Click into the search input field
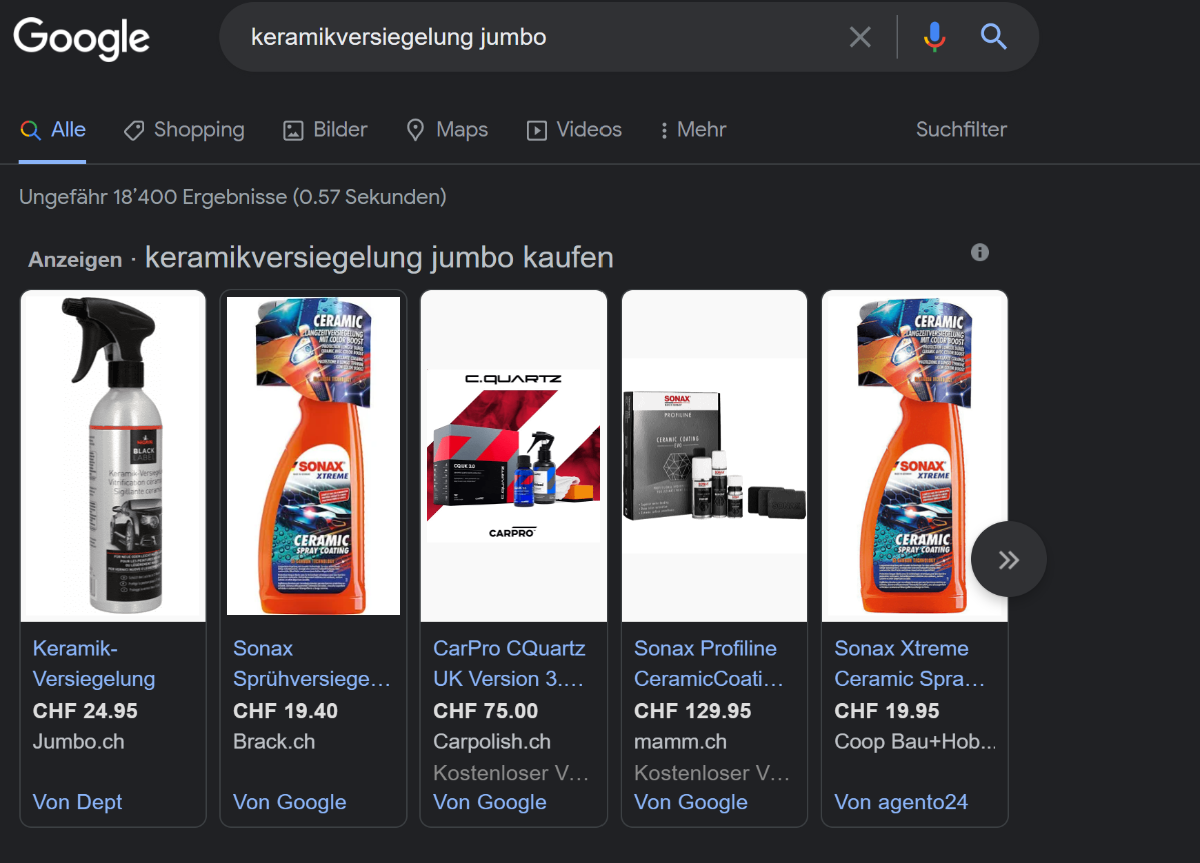This screenshot has height=863, width=1200. (x=540, y=38)
